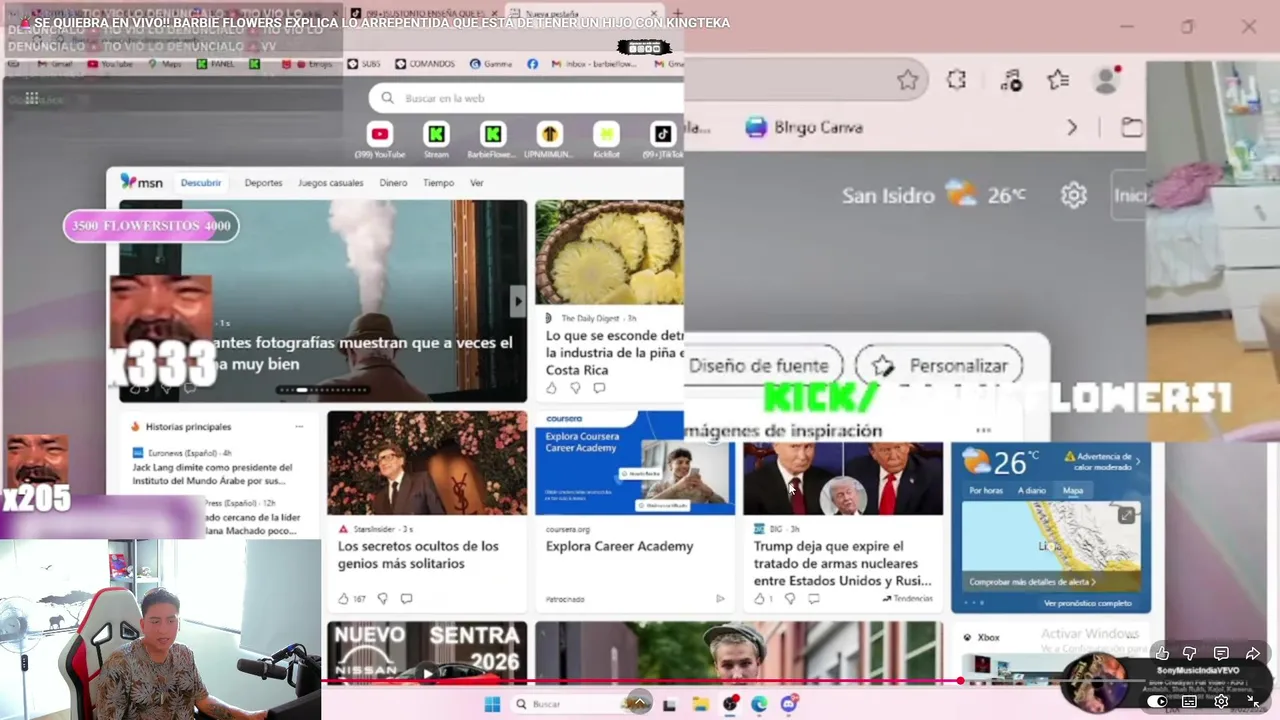Viewport: 1280px width, 720px height.
Task: Open the browser profile avatar
Action: (x=1106, y=80)
